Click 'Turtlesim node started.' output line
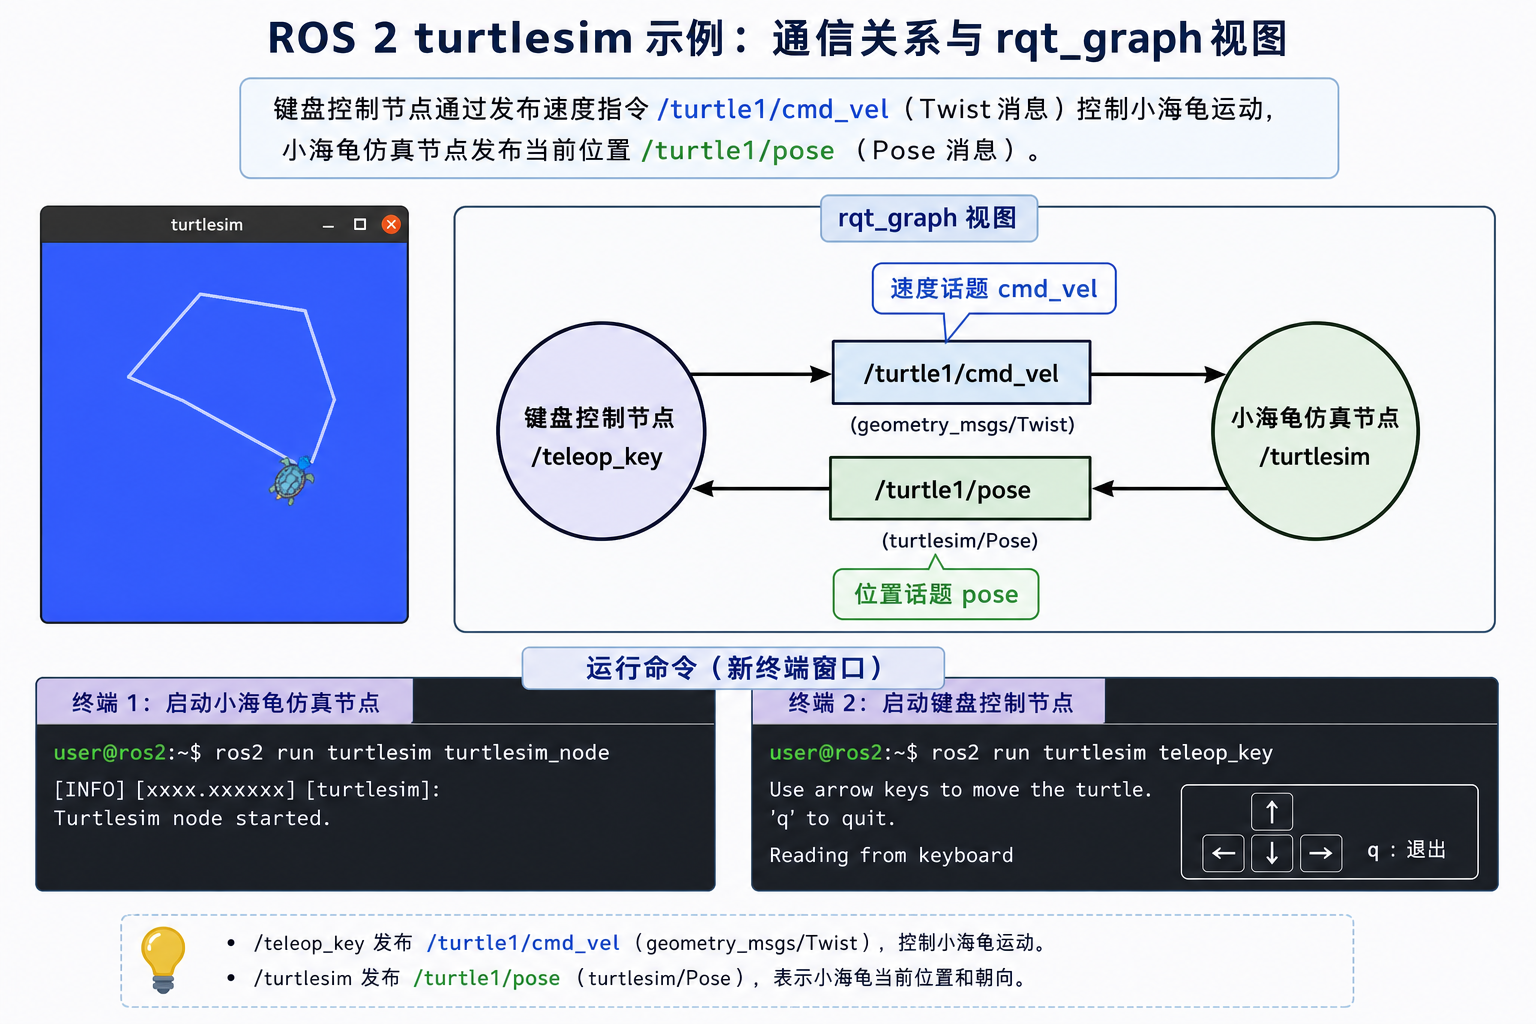The image size is (1536, 1024). coord(192,818)
